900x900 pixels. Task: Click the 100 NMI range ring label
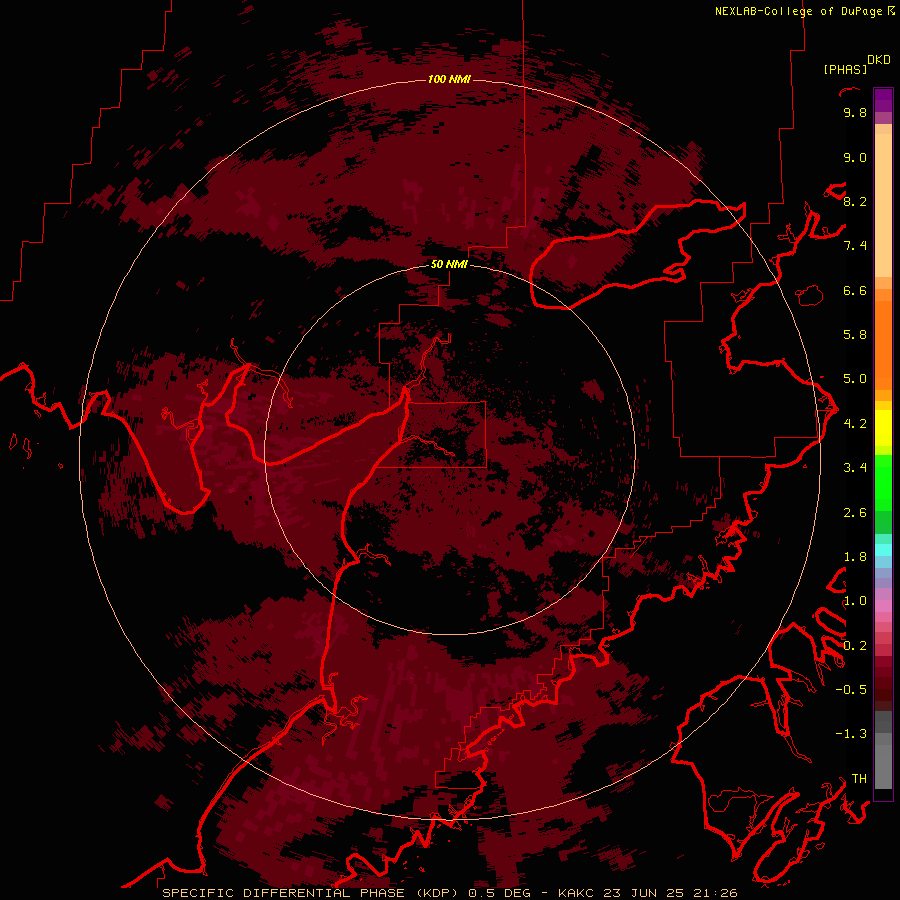coord(449,79)
